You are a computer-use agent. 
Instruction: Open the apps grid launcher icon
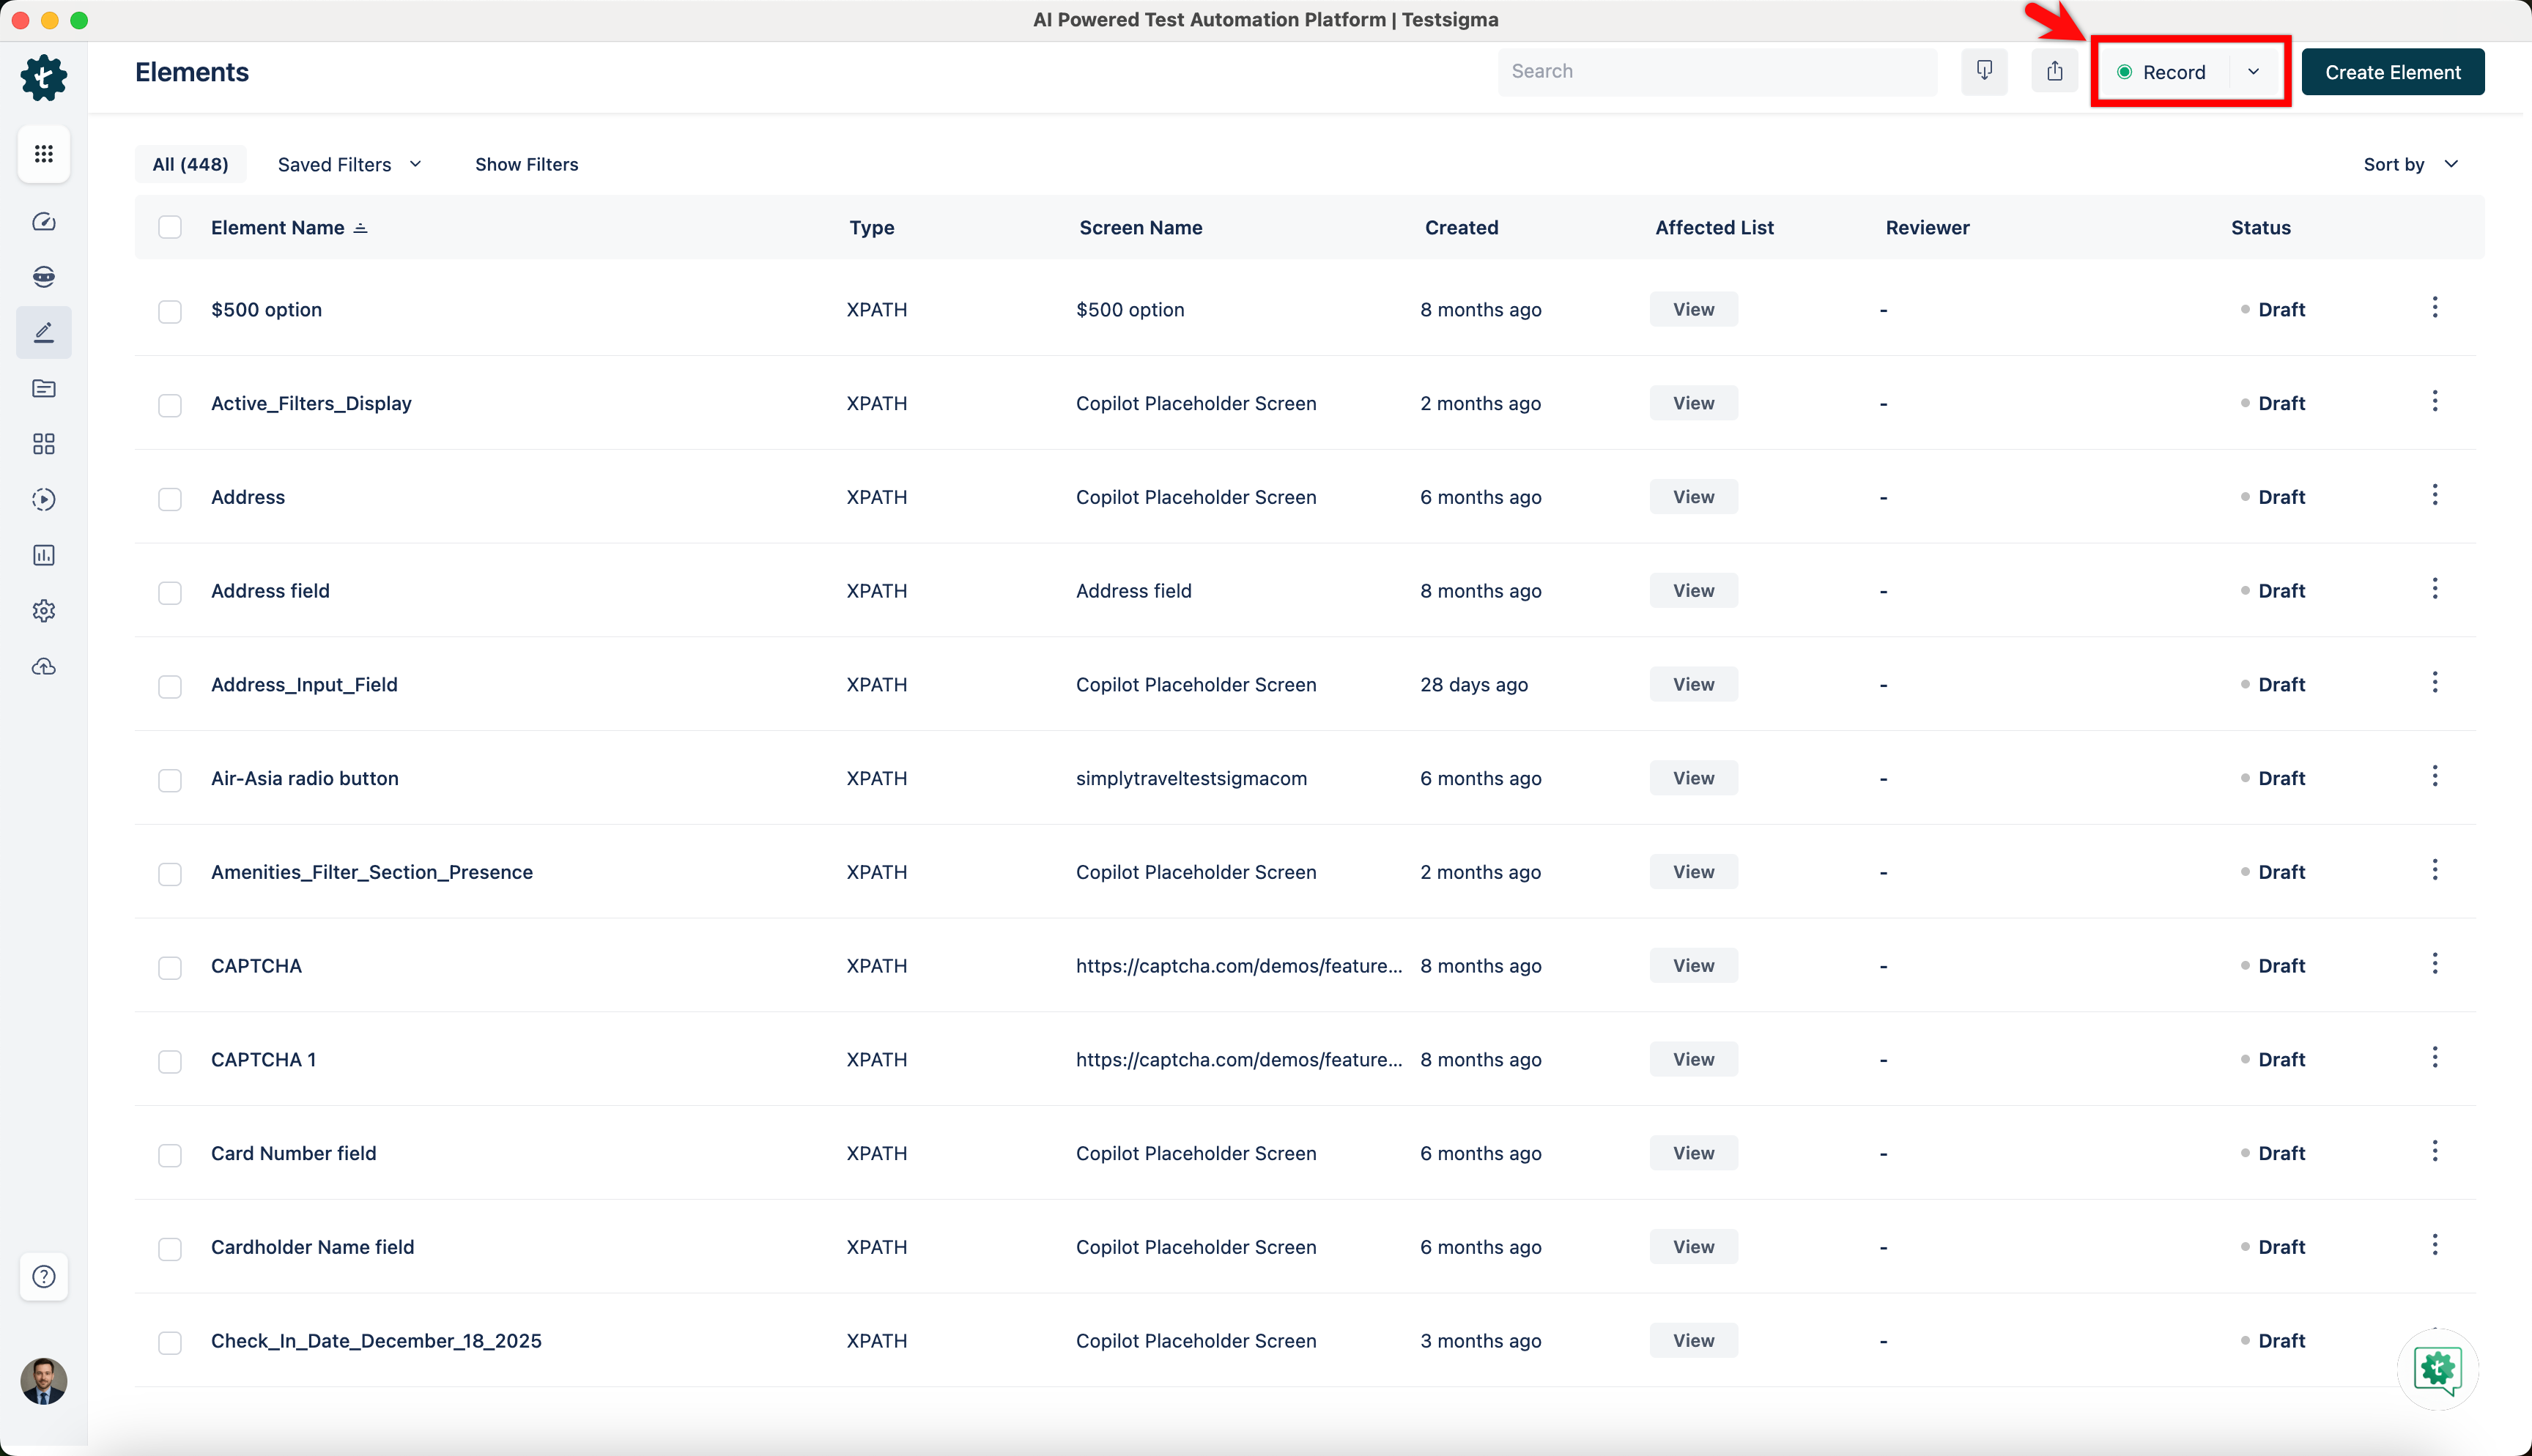pos(43,154)
